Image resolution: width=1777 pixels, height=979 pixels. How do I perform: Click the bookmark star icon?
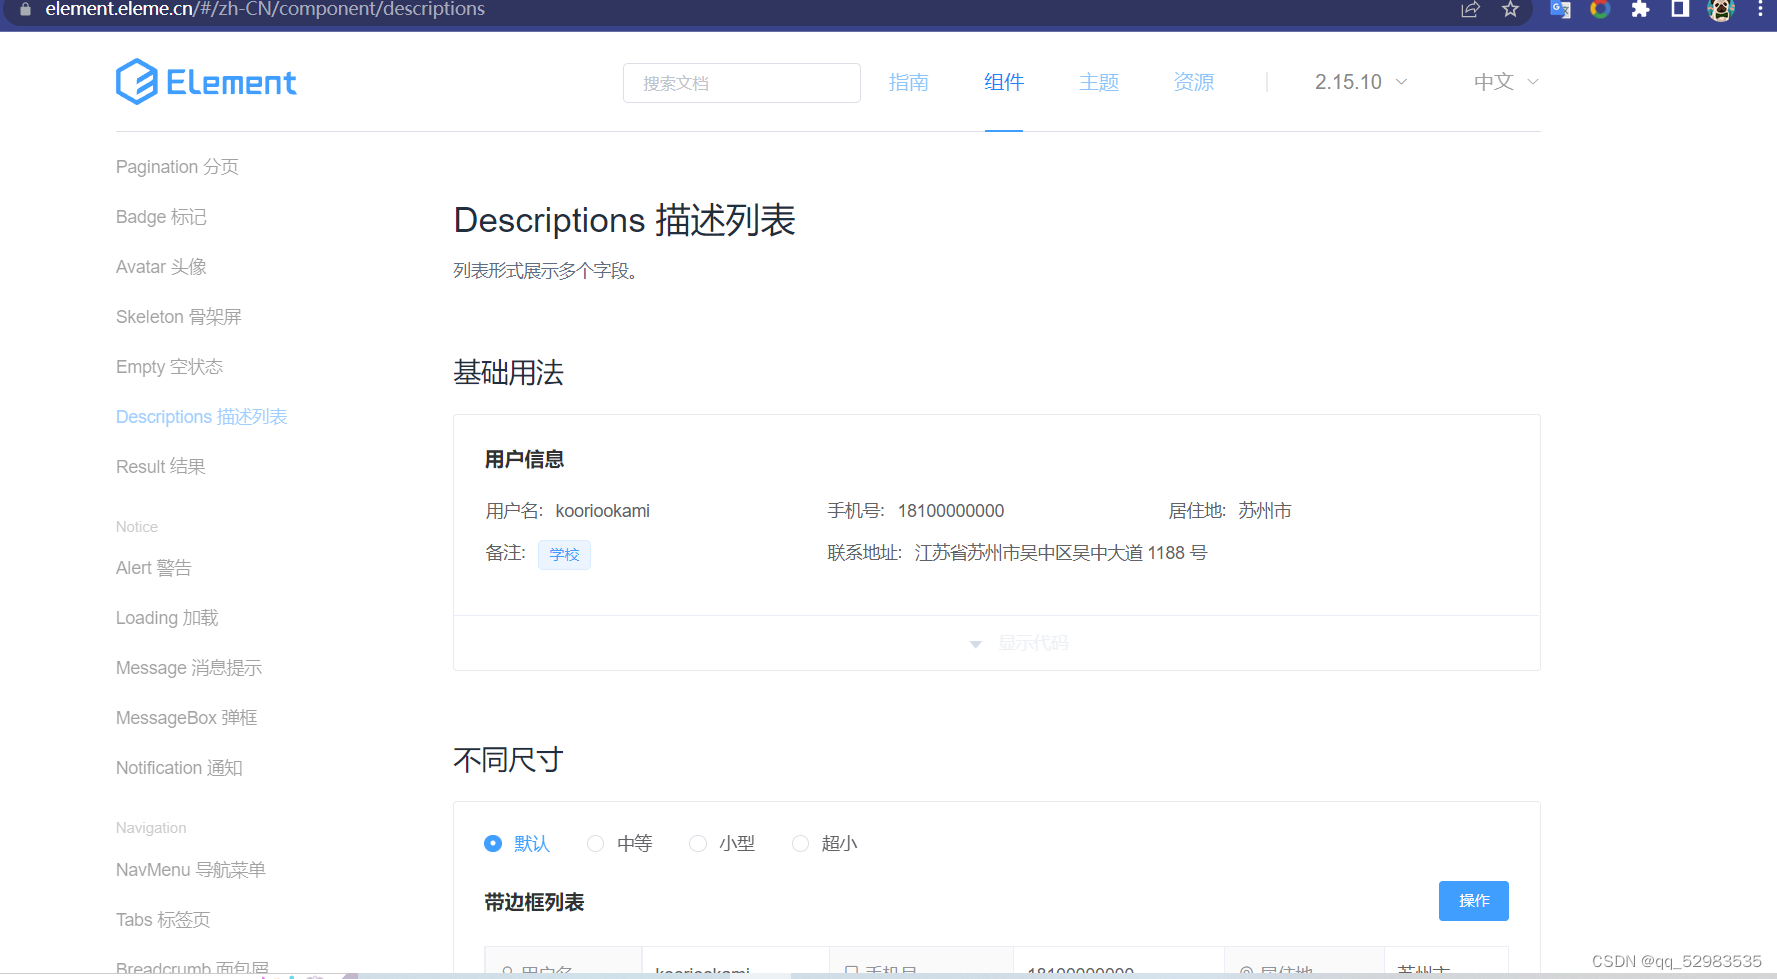[x=1511, y=10]
